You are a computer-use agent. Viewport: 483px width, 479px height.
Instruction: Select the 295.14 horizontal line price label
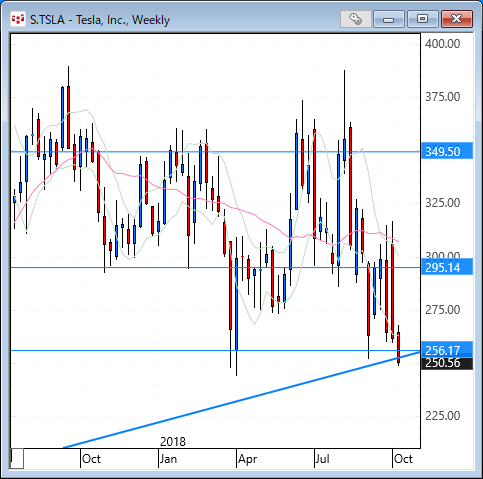pyautogui.click(x=447, y=268)
